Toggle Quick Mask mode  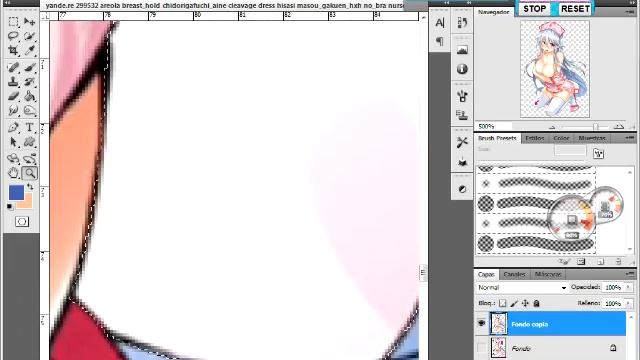click(x=22, y=222)
